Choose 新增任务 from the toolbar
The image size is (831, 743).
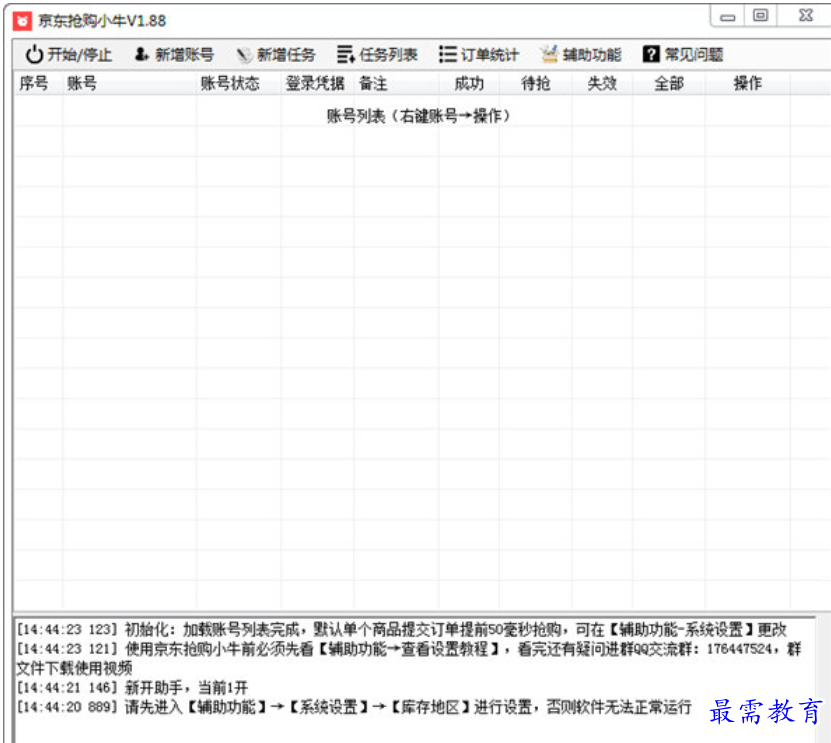276,54
